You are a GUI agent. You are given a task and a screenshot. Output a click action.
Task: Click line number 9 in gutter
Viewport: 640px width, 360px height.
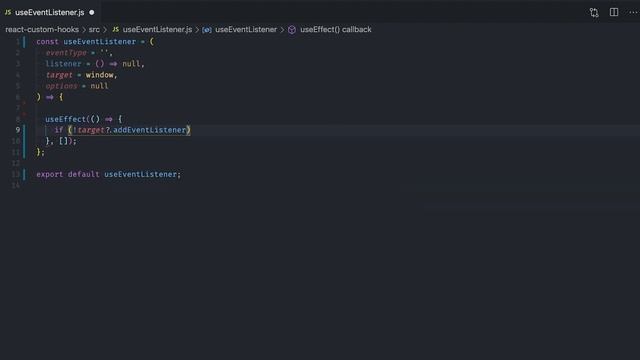pyautogui.click(x=18, y=130)
